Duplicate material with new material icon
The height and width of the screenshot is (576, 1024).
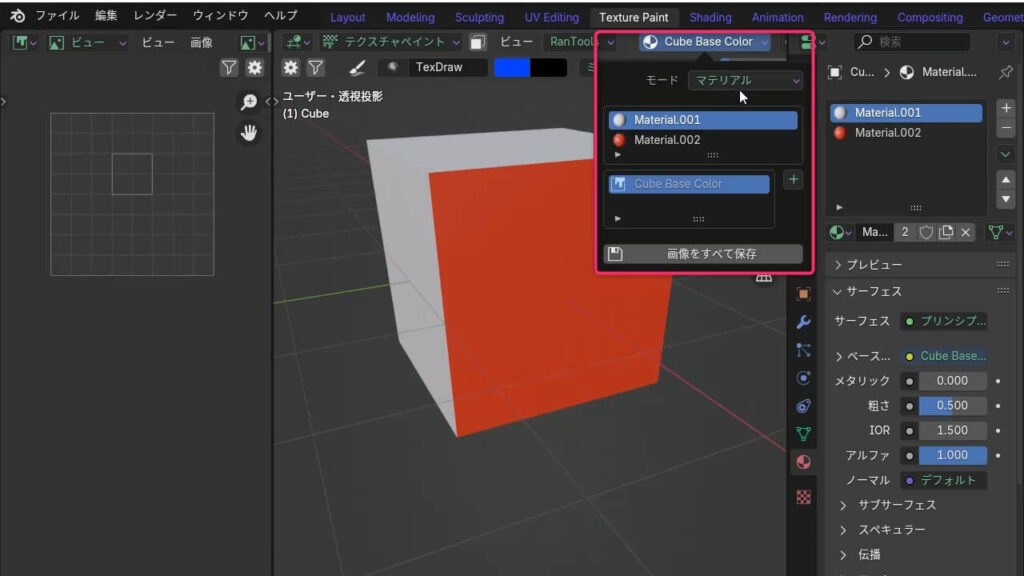point(945,232)
